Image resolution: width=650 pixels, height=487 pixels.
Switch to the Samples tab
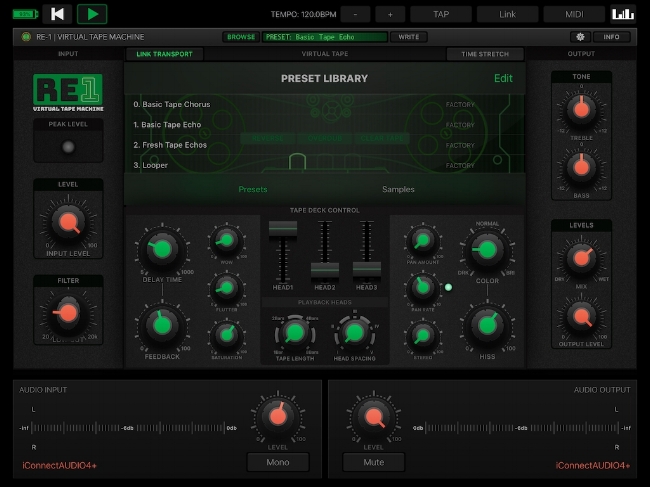[398, 189]
